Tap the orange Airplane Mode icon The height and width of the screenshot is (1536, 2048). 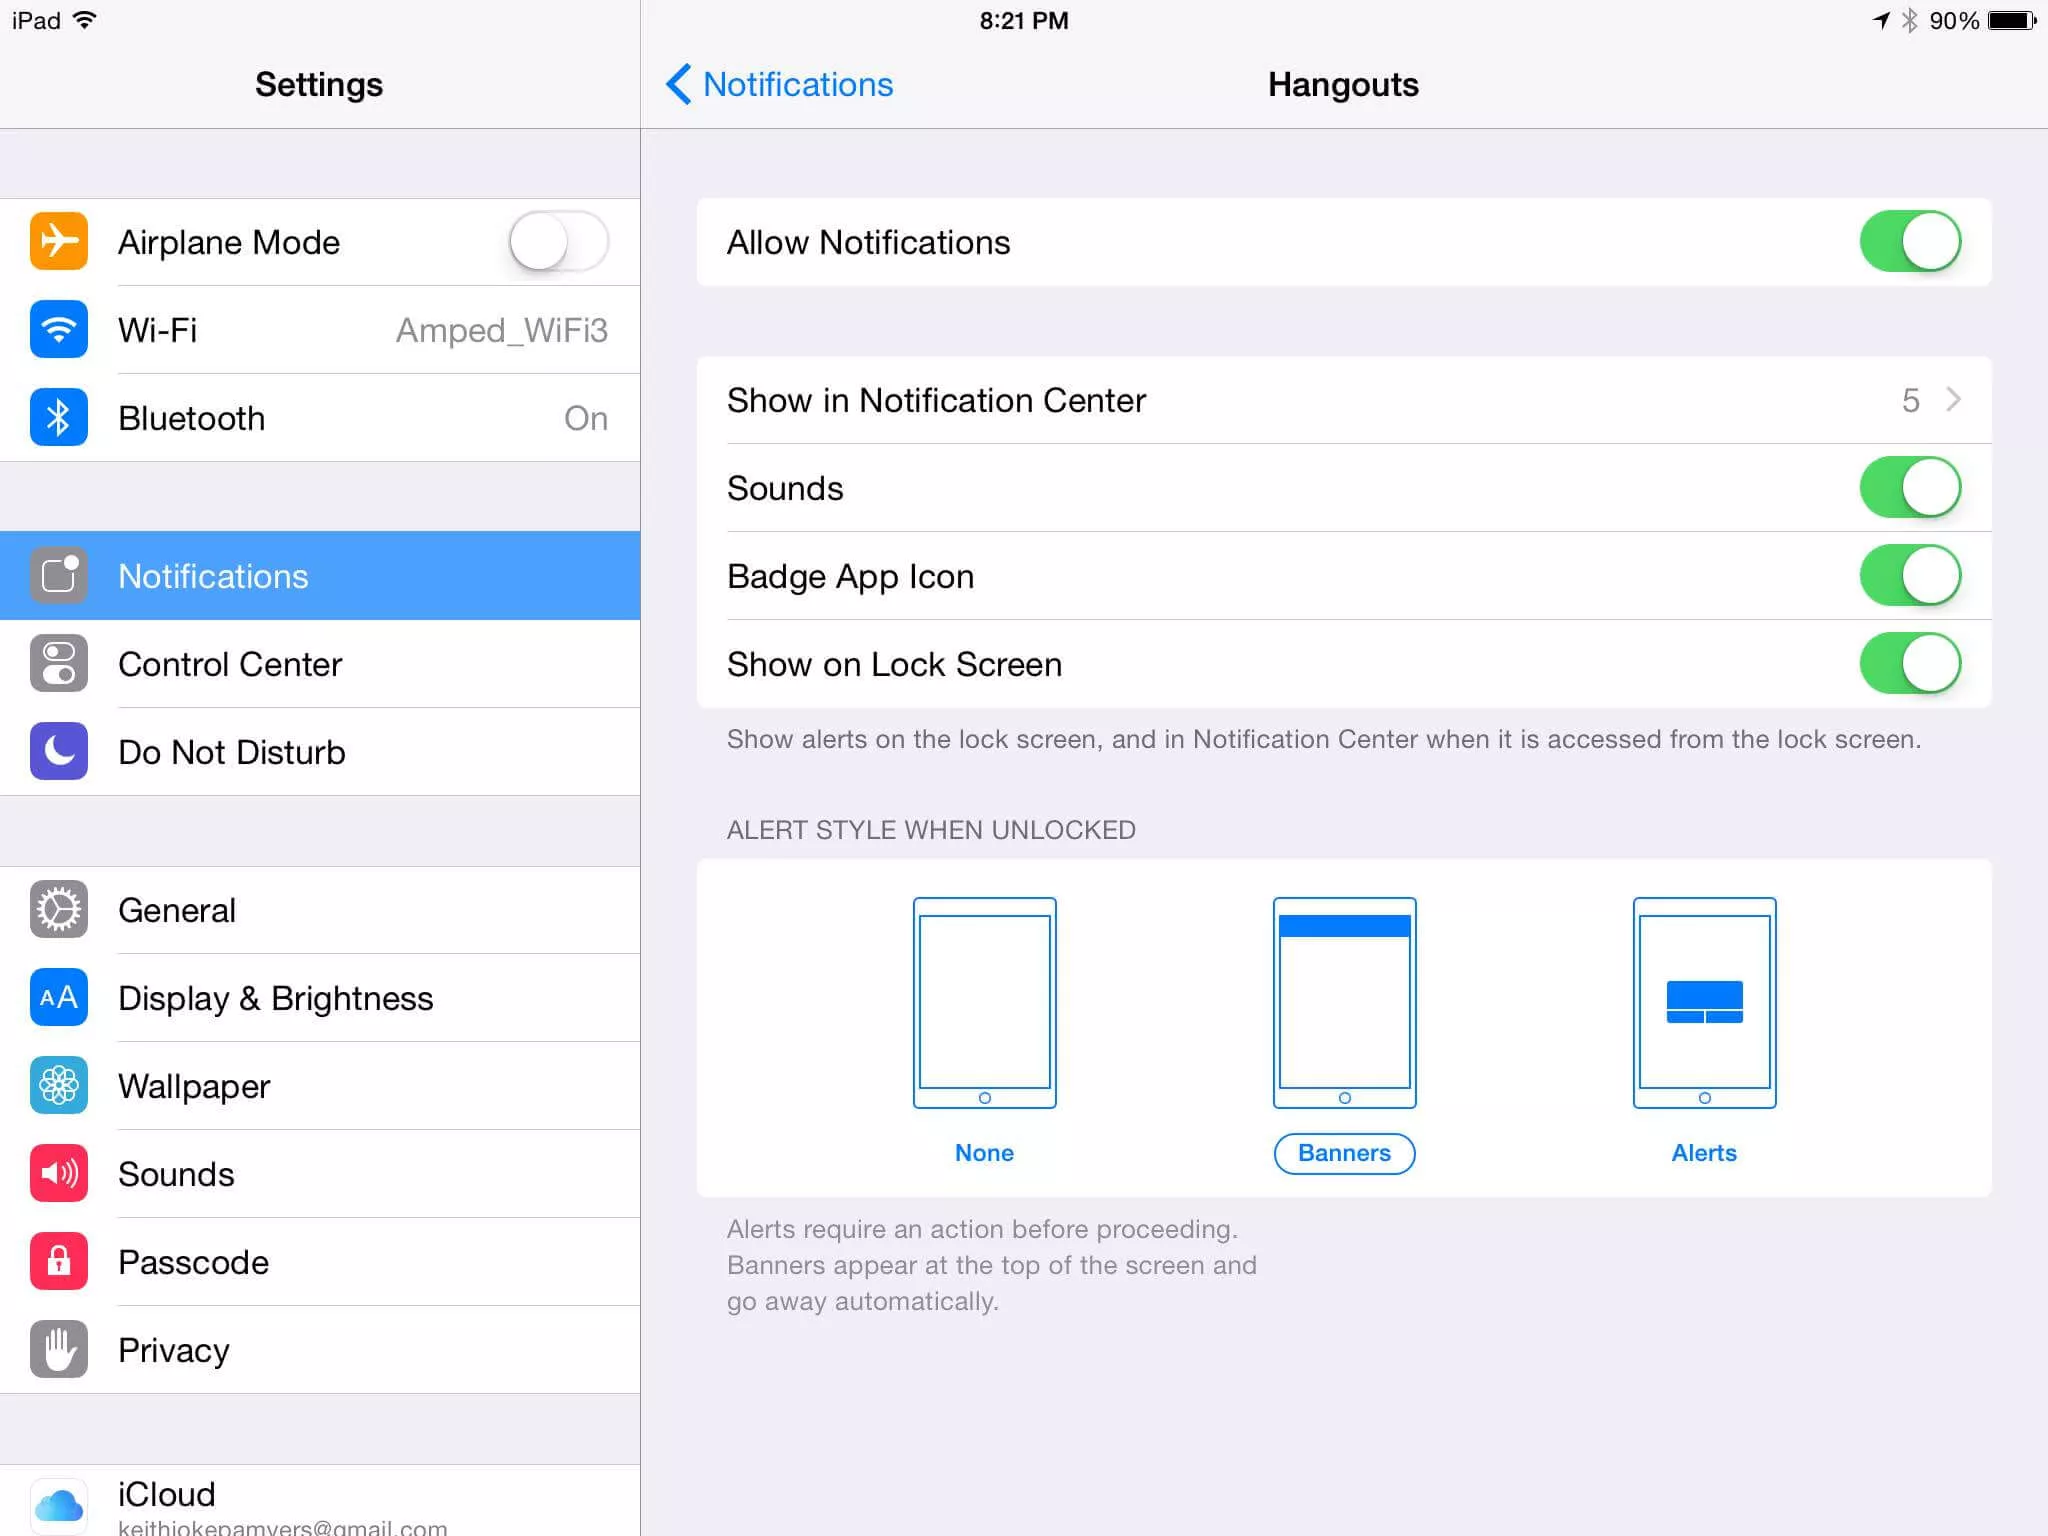pyautogui.click(x=59, y=242)
